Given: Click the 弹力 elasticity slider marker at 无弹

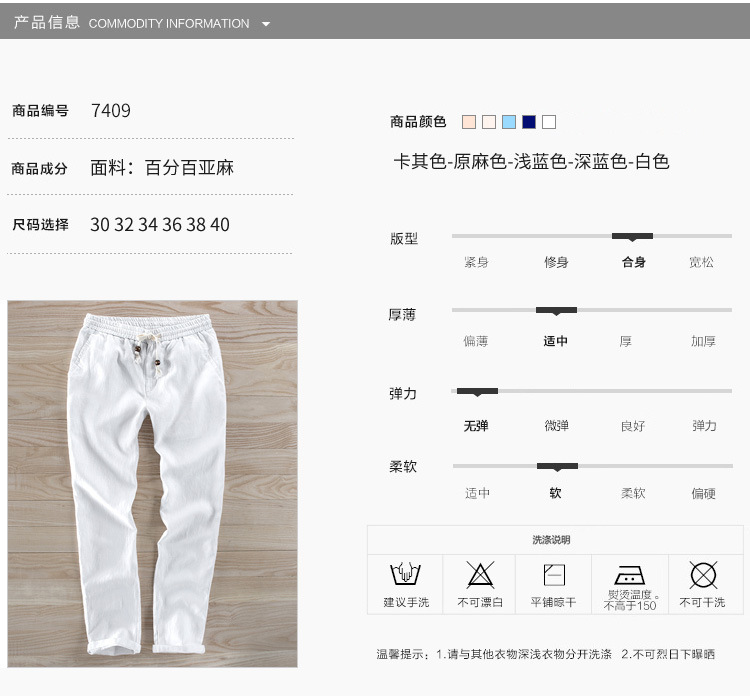Looking at the screenshot, I should pos(477,392).
